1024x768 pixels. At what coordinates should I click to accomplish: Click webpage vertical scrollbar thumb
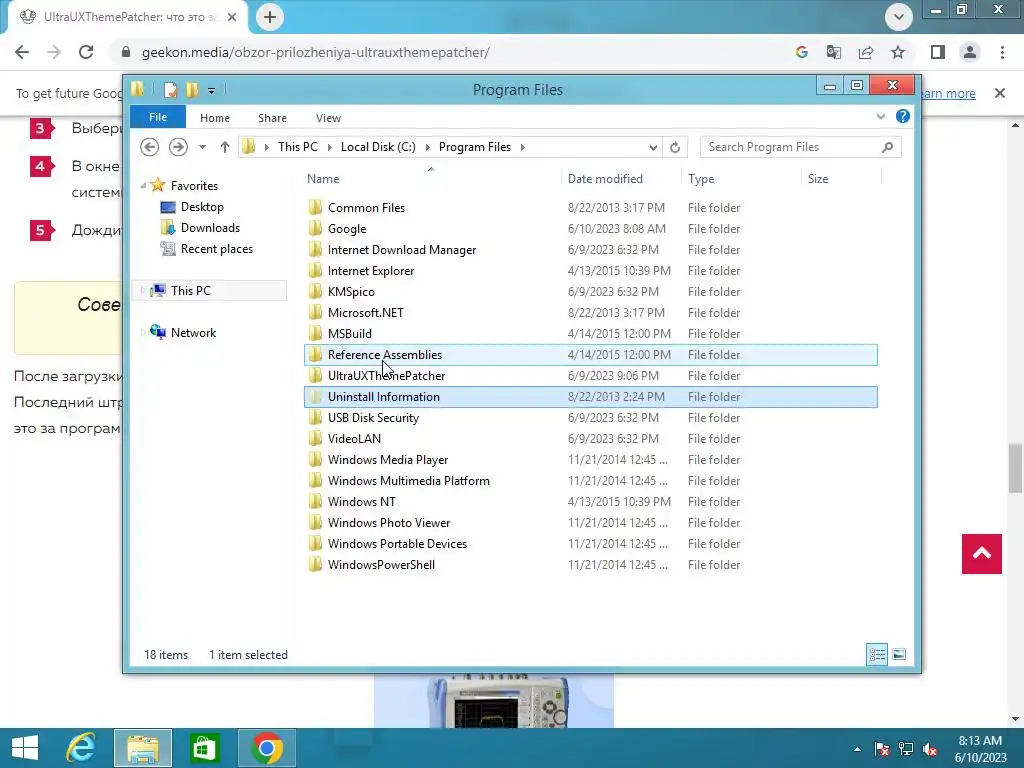(1015, 468)
